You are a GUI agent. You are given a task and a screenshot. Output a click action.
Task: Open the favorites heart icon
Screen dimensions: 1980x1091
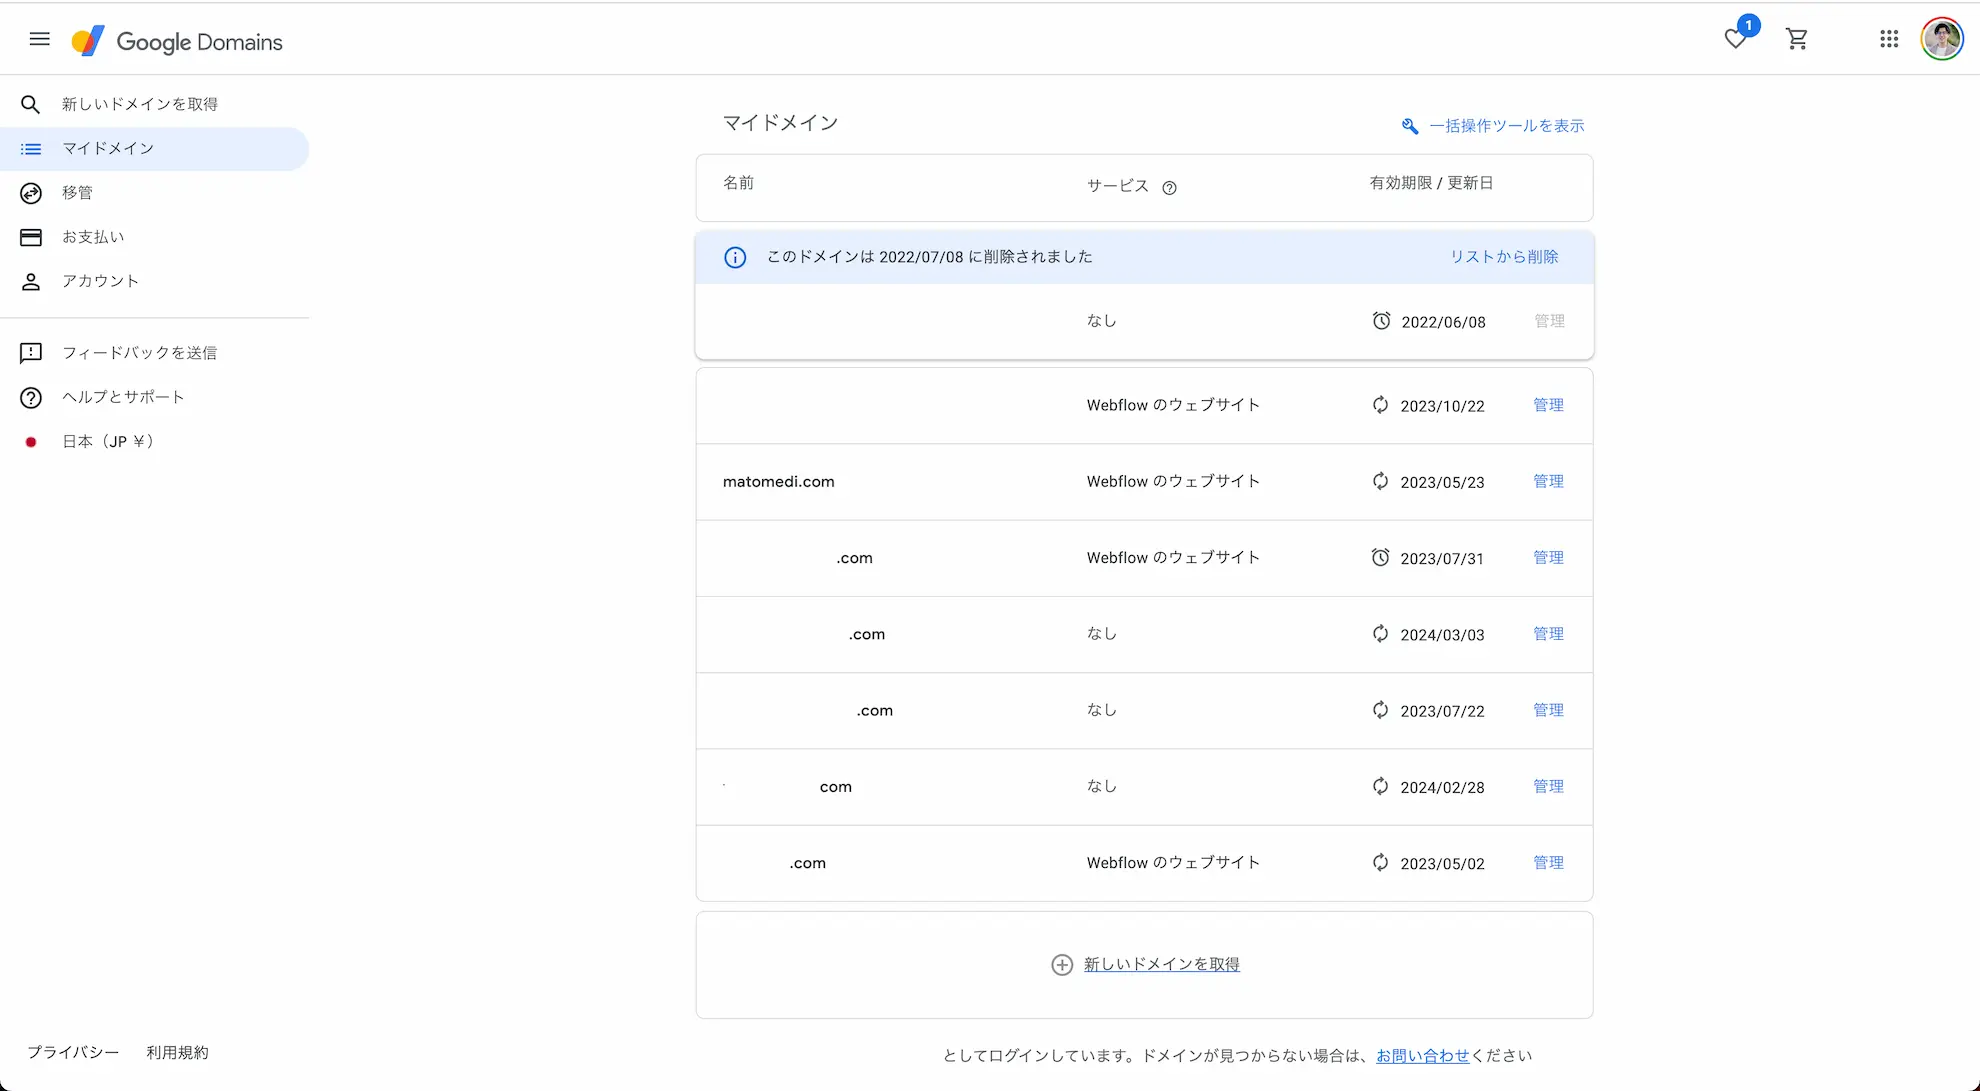[1736, 39]
